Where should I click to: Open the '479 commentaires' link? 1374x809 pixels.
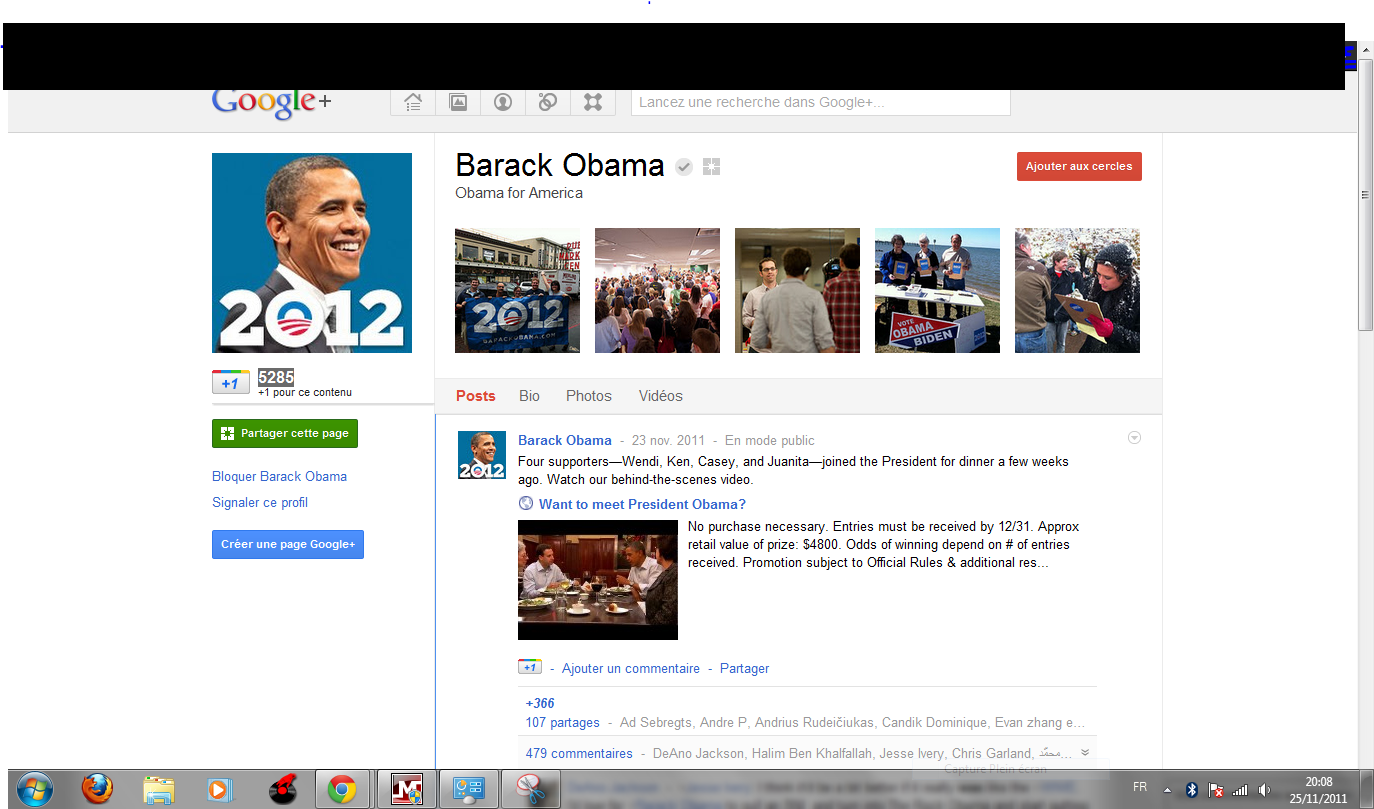[x=579, y=753]
